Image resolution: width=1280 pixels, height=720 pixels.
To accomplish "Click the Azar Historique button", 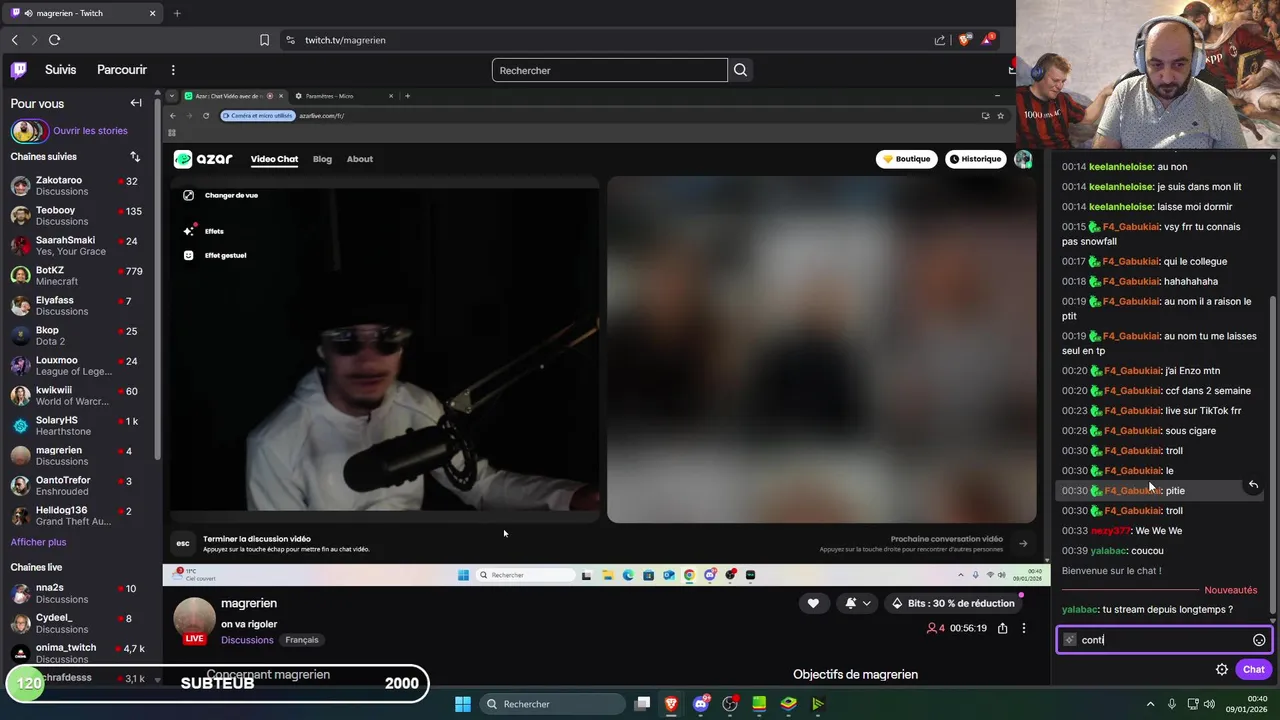I will (x=975, y=159).
